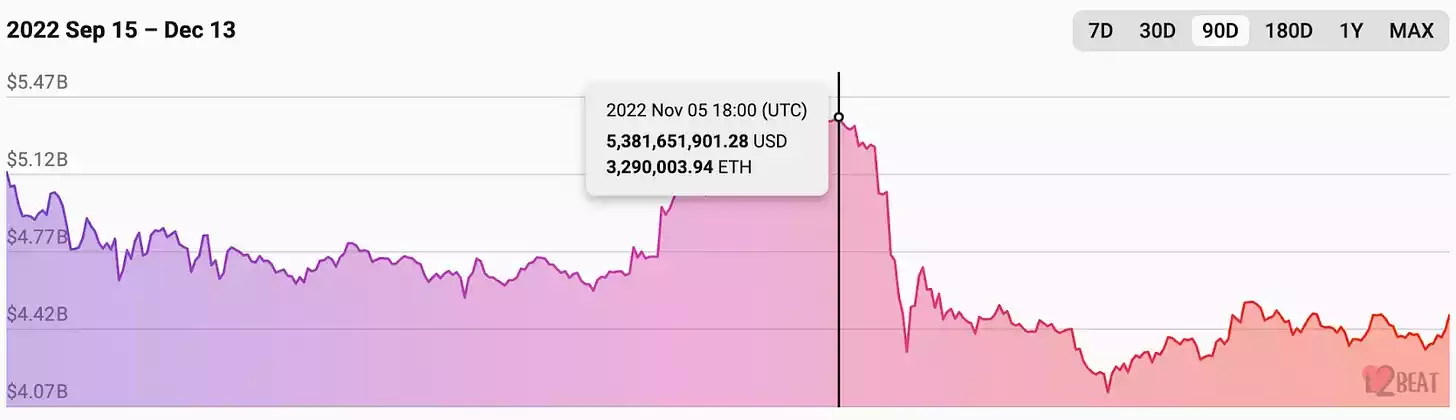This screenshot has width=1456, height=420.
Task: Click the active 90D range option
Action: [1220, 31]
